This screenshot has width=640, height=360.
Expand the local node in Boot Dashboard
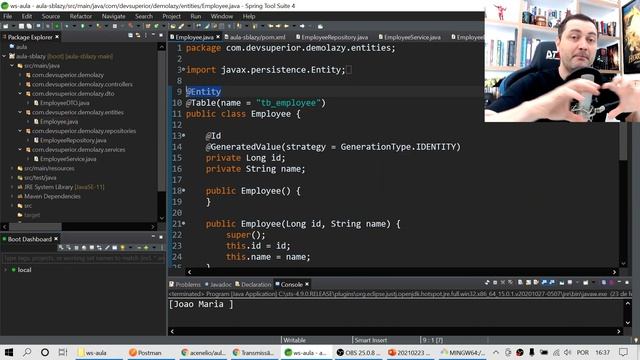pyautogui.click(x=6, y=270)
